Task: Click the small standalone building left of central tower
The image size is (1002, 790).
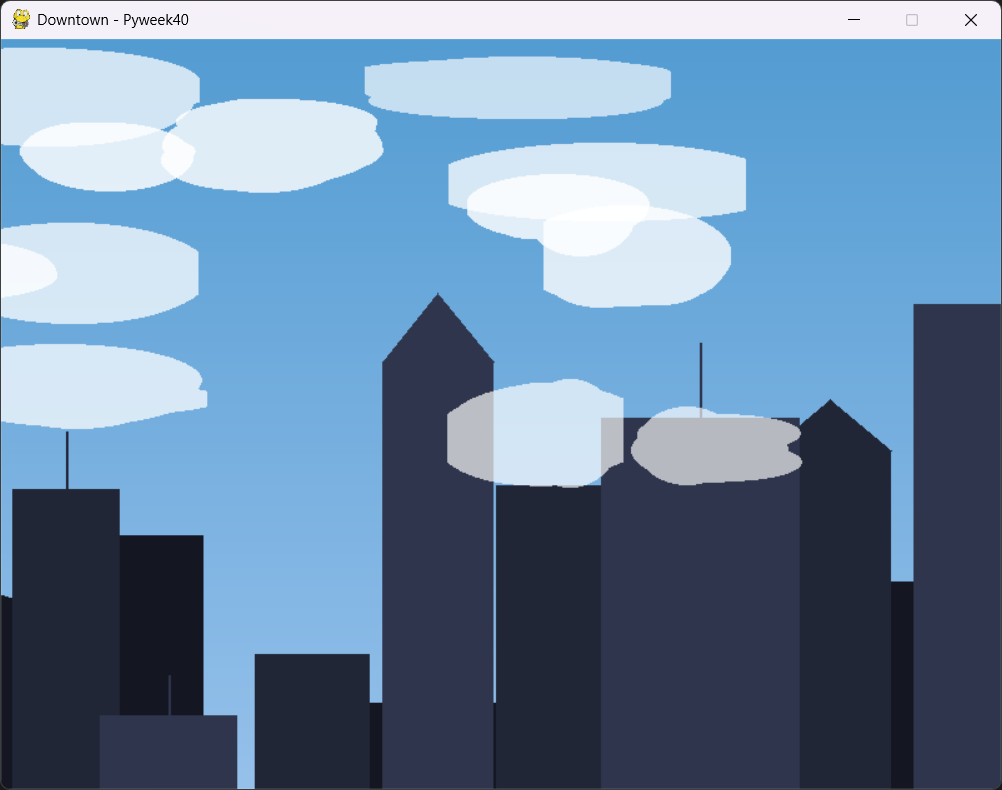Action: 312,720
